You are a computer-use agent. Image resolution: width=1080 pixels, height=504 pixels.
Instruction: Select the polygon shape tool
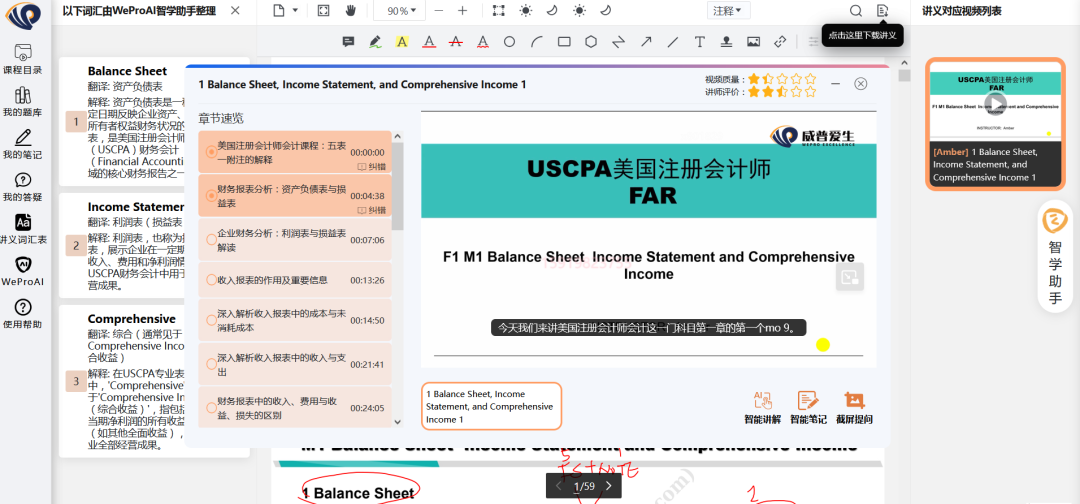tap(591, 42)
